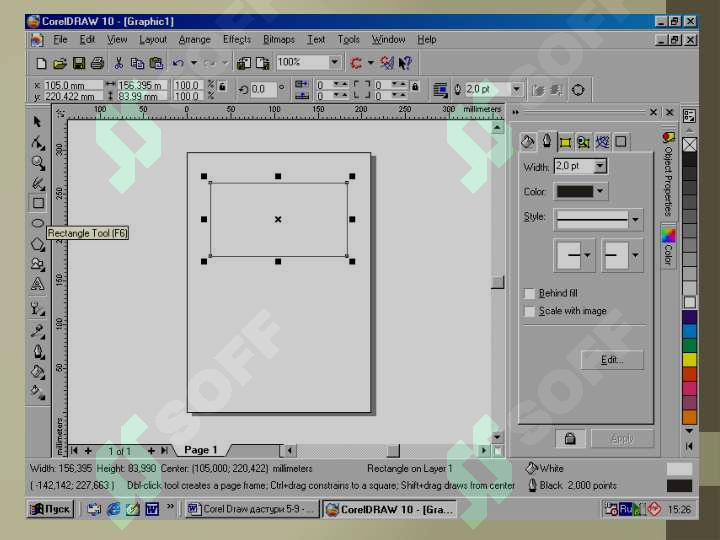Image resolution: width=720 pixels, height=540 pixels.
Task: Expand the application launcher dropdown arrow
Action: (370, 63)
